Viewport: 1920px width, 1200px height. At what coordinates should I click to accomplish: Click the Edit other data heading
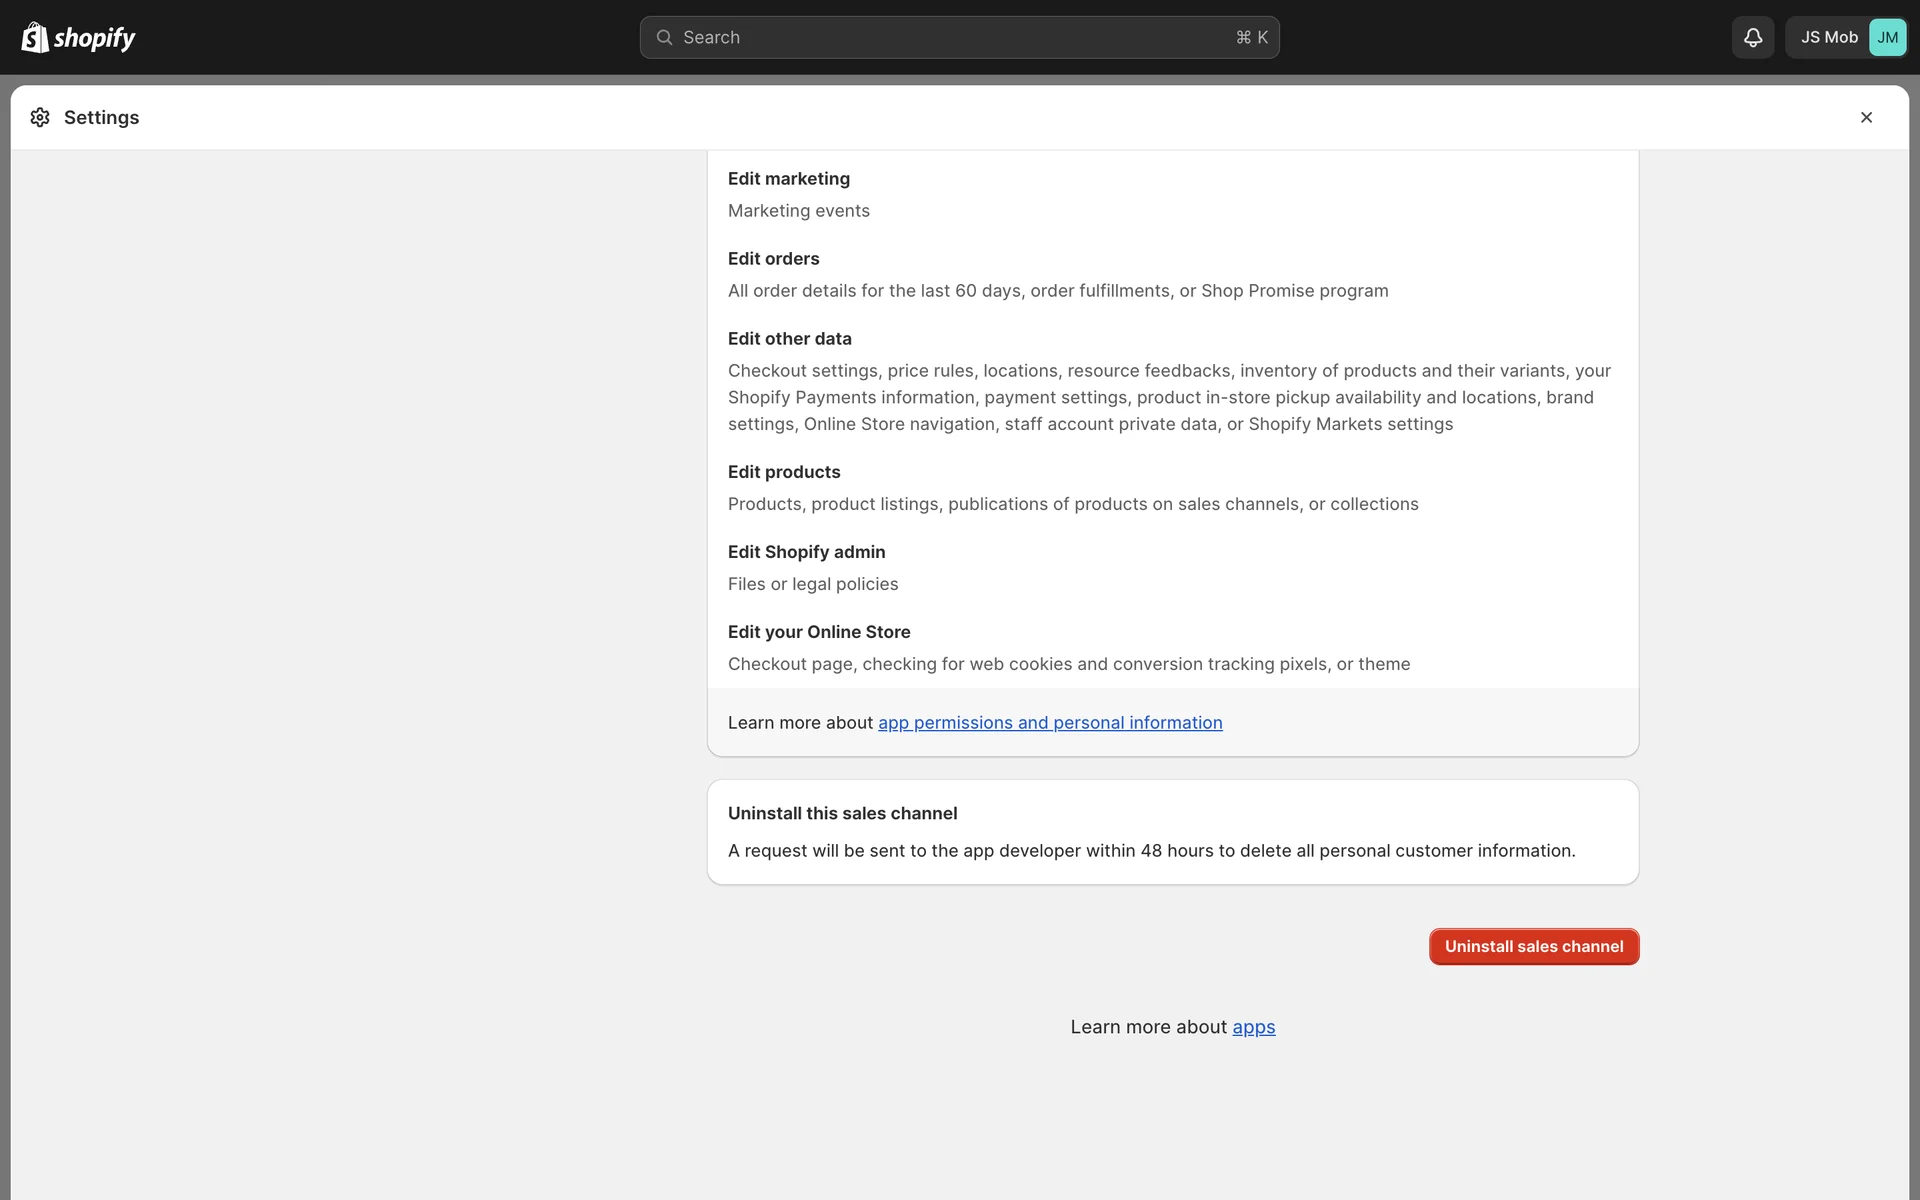pos(789,338)
